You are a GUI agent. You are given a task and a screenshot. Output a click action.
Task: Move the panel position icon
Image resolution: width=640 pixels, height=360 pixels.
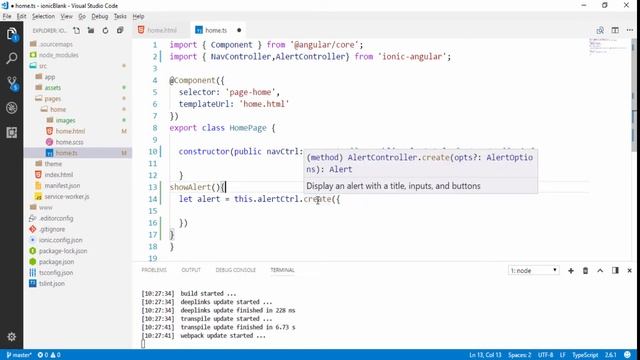pos(615,271)
